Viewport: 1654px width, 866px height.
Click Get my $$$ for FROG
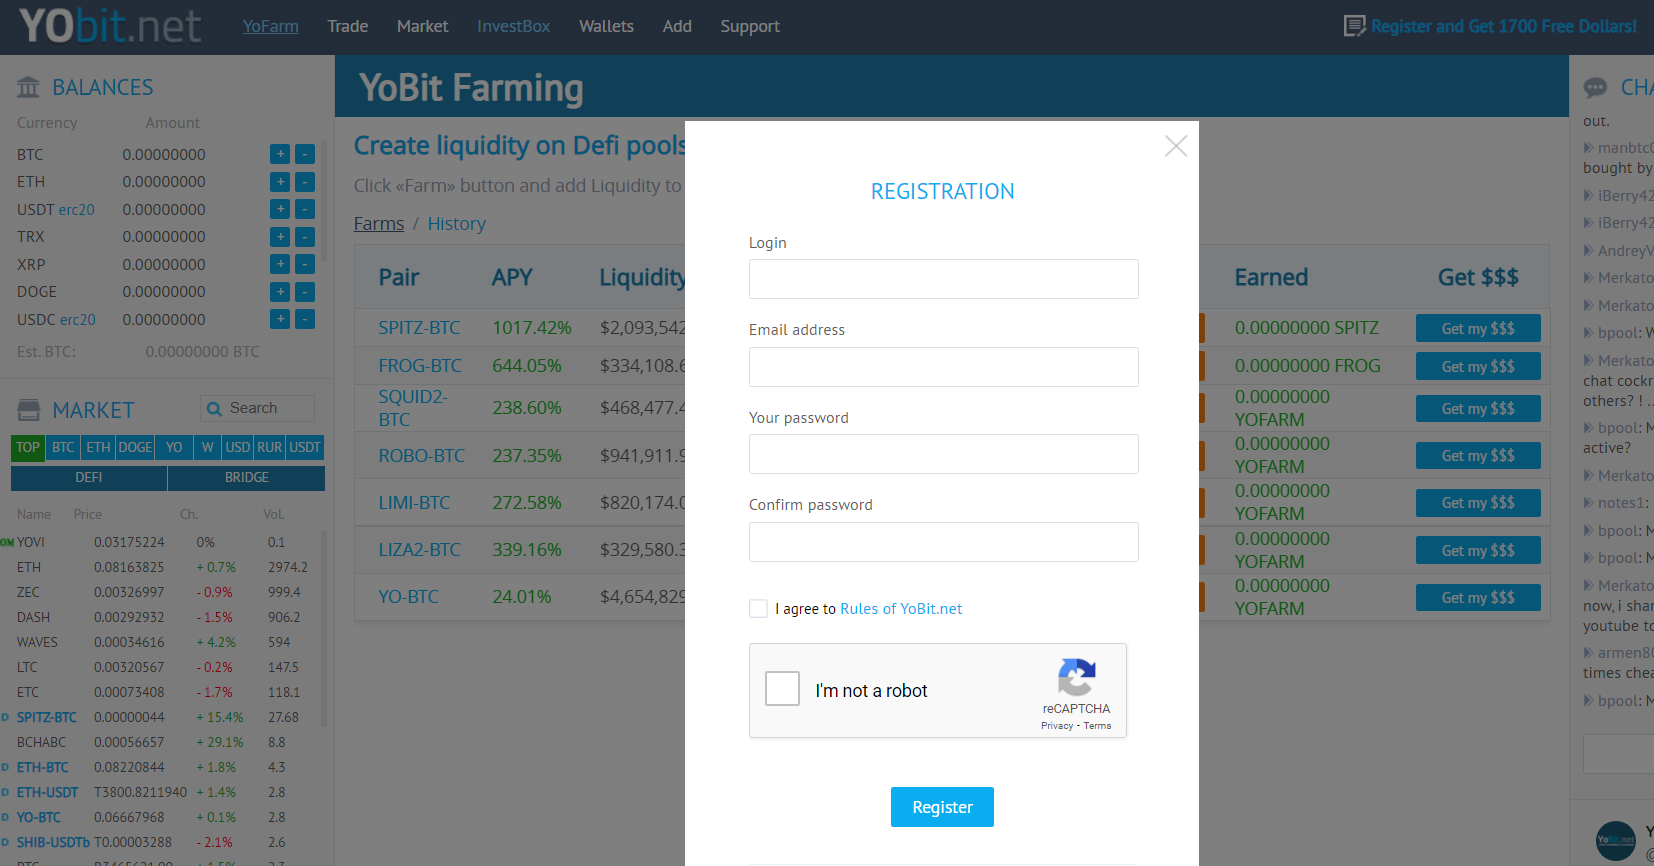point(1478,366)
